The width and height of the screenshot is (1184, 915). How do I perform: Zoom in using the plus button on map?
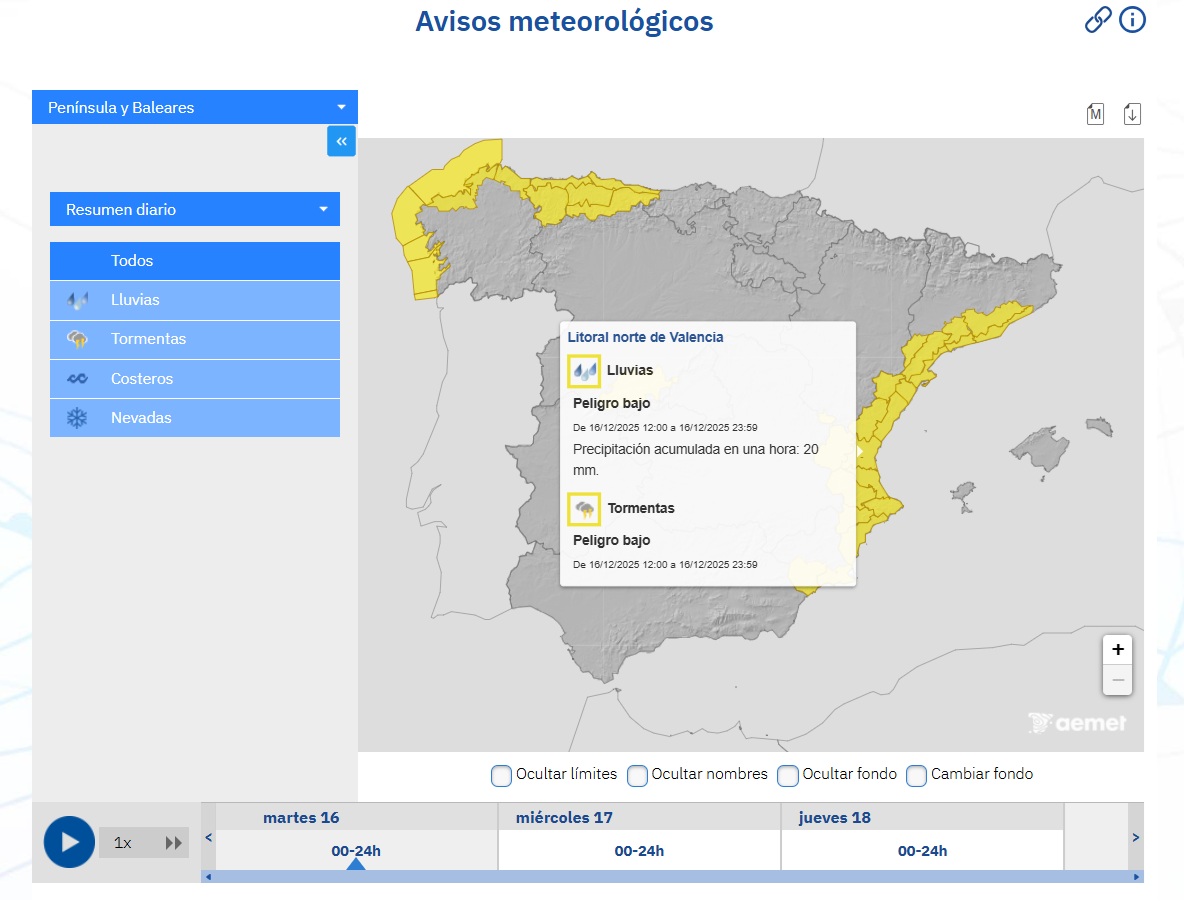pyautogui.click(x=1117, y=648)
